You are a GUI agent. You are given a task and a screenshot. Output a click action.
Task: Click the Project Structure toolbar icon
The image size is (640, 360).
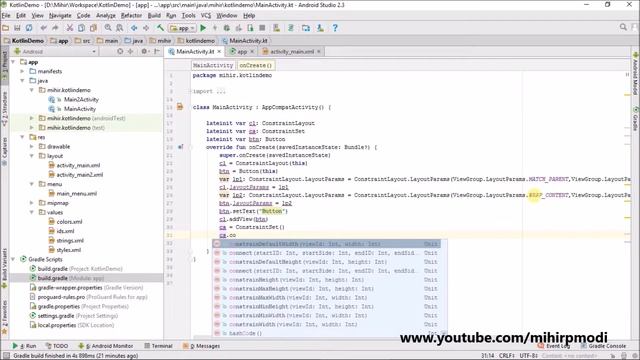[x=306, y=28]
